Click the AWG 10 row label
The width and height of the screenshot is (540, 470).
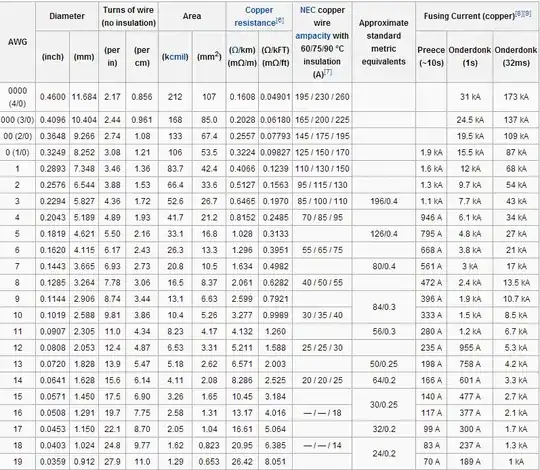point(18,315)
